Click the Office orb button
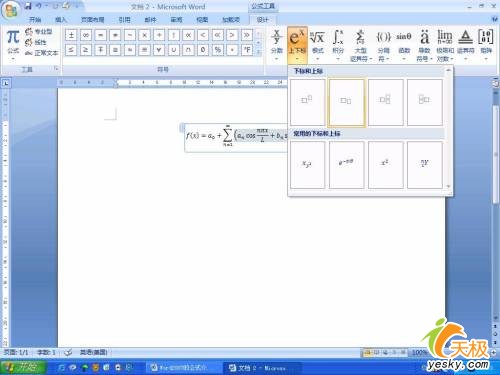 coord(11,10)
